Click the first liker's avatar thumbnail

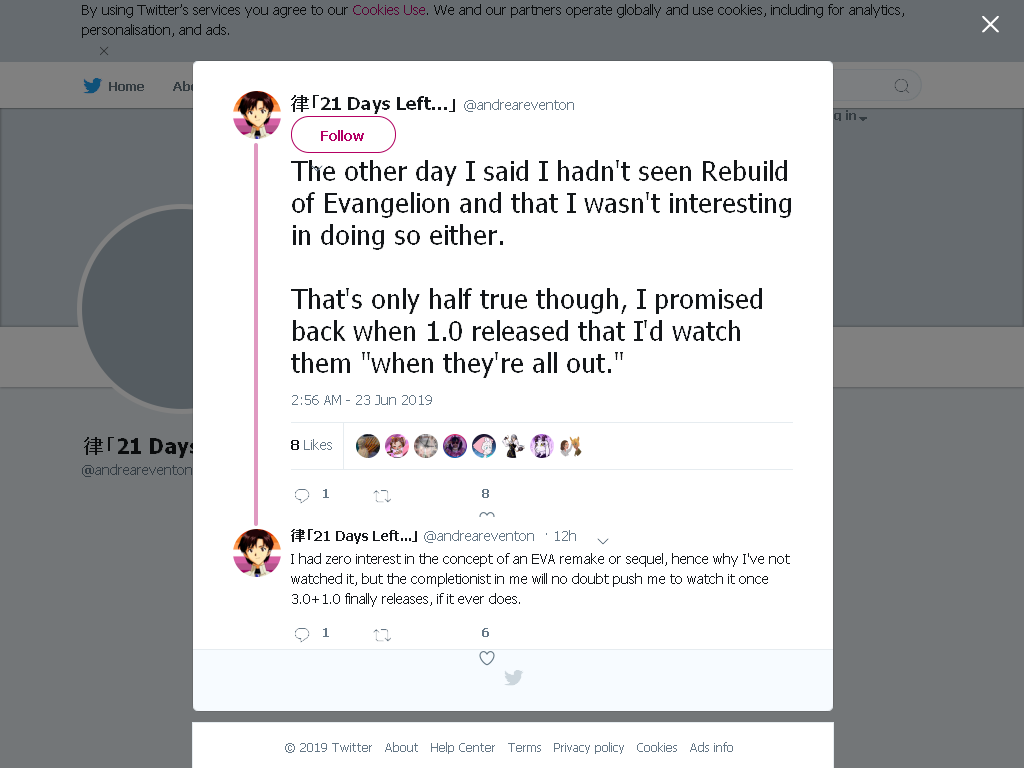368,446
